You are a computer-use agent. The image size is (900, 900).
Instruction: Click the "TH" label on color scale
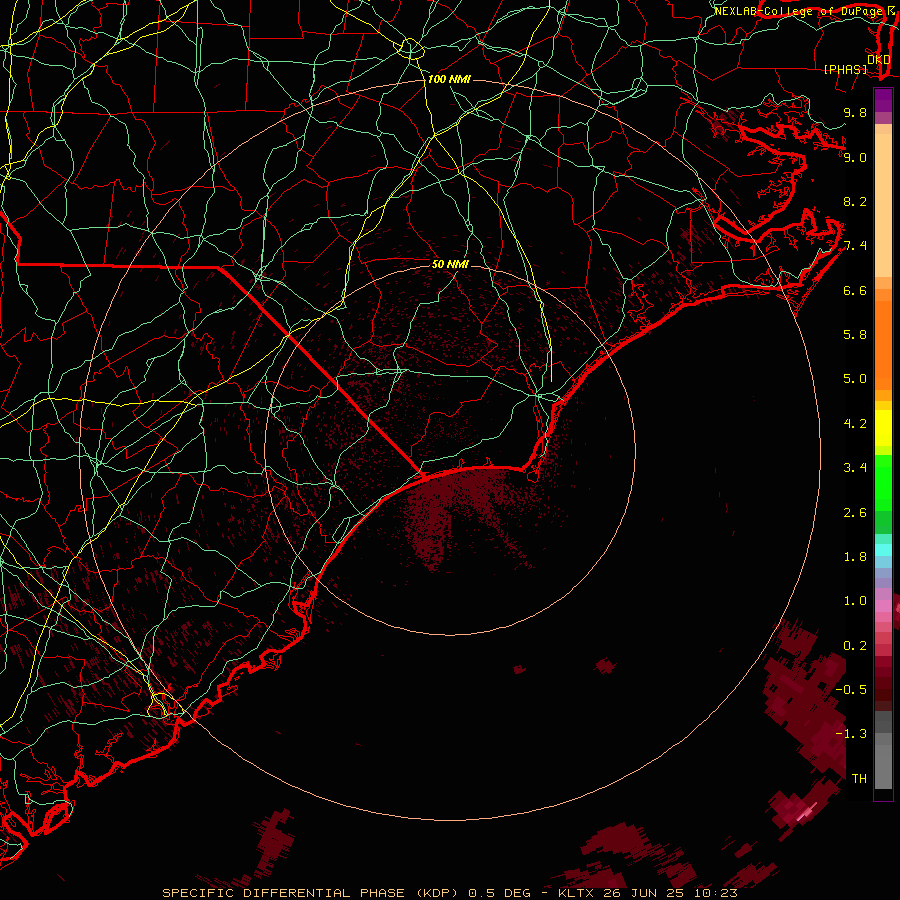pyautogui.click(x=859, y=779)
